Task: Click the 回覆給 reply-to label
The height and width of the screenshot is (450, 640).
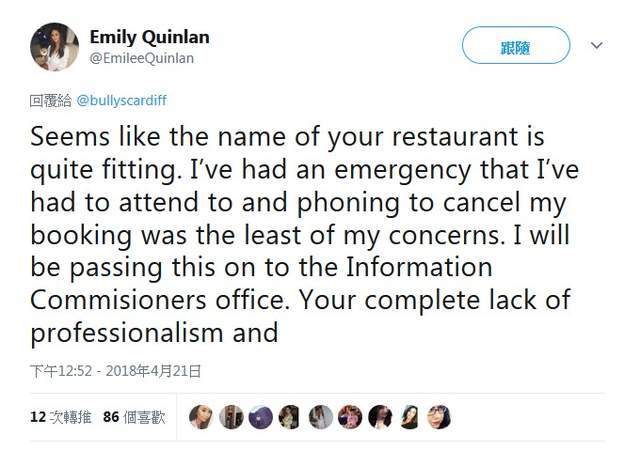Action: [x=51, y=101]
